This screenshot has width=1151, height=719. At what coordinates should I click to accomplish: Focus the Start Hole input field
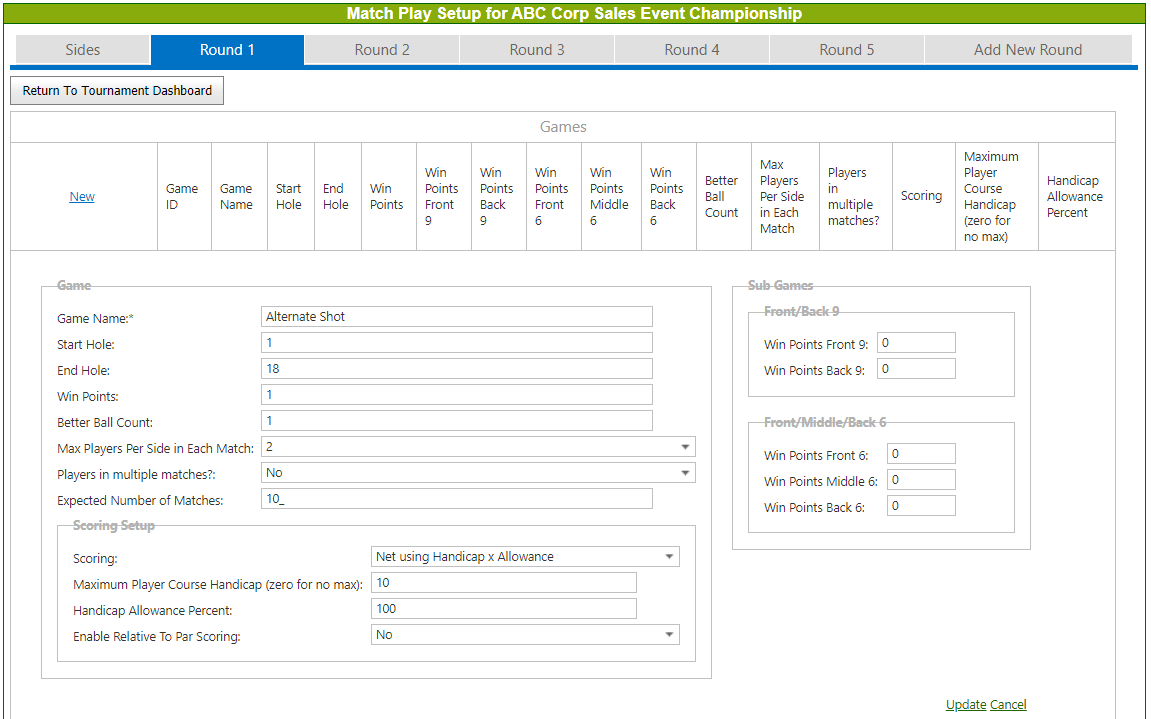(456, 343)
